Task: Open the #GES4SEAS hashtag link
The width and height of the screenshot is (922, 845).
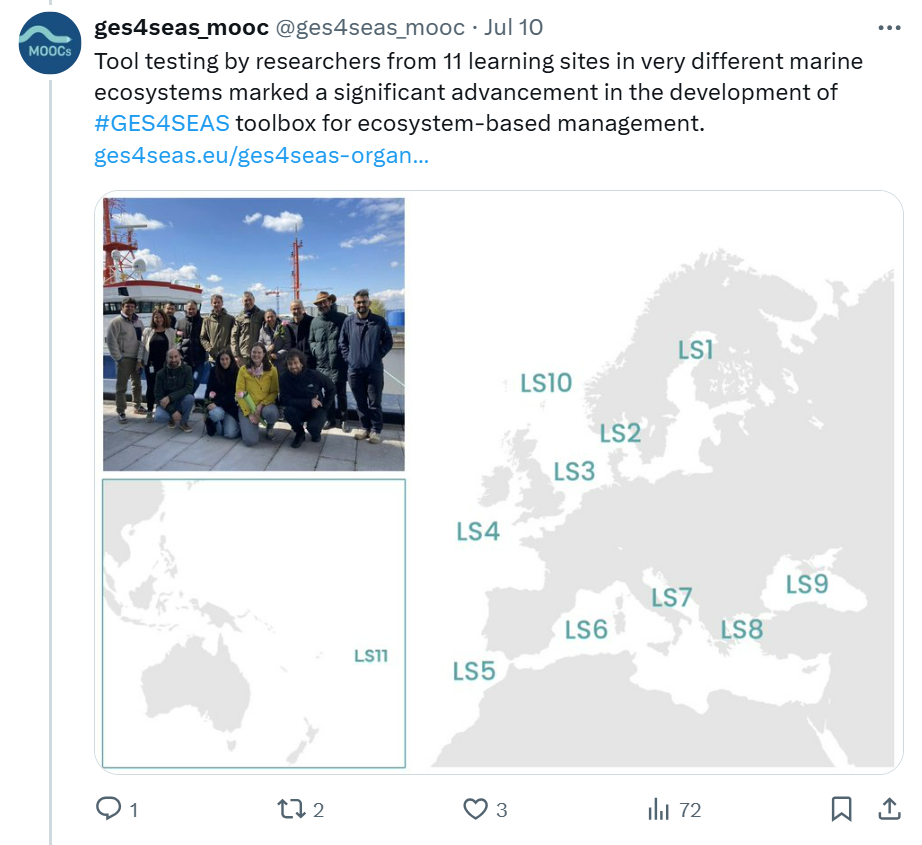Action: (161, 124)
